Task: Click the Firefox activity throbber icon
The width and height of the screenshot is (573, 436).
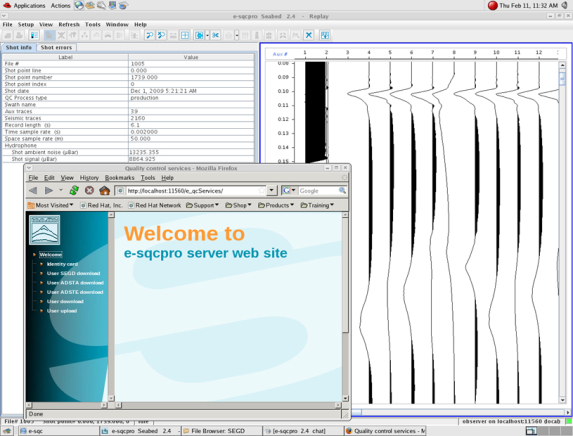Action: (x=344, y=178)
